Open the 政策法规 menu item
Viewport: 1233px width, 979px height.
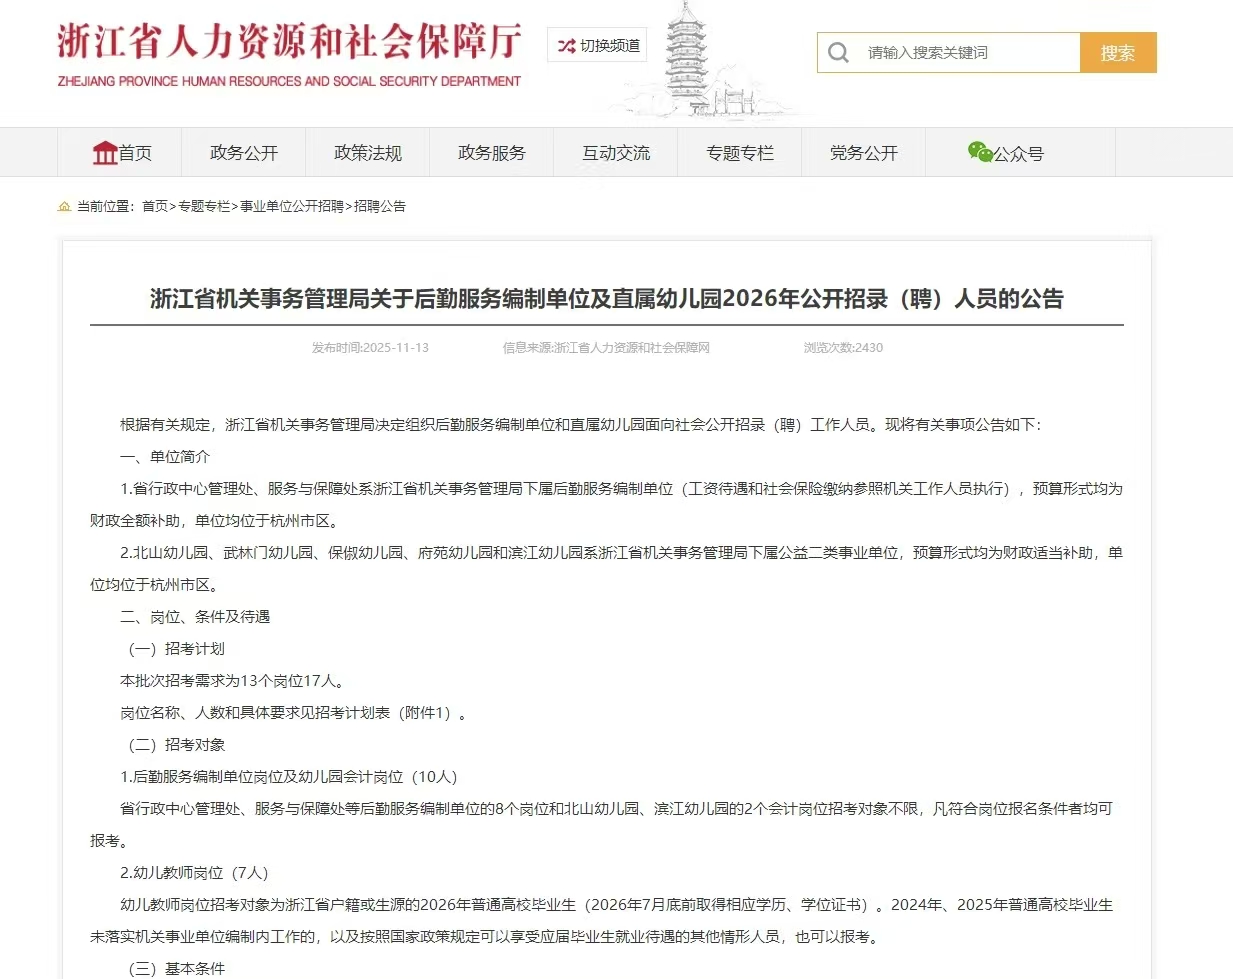point(368,152)
